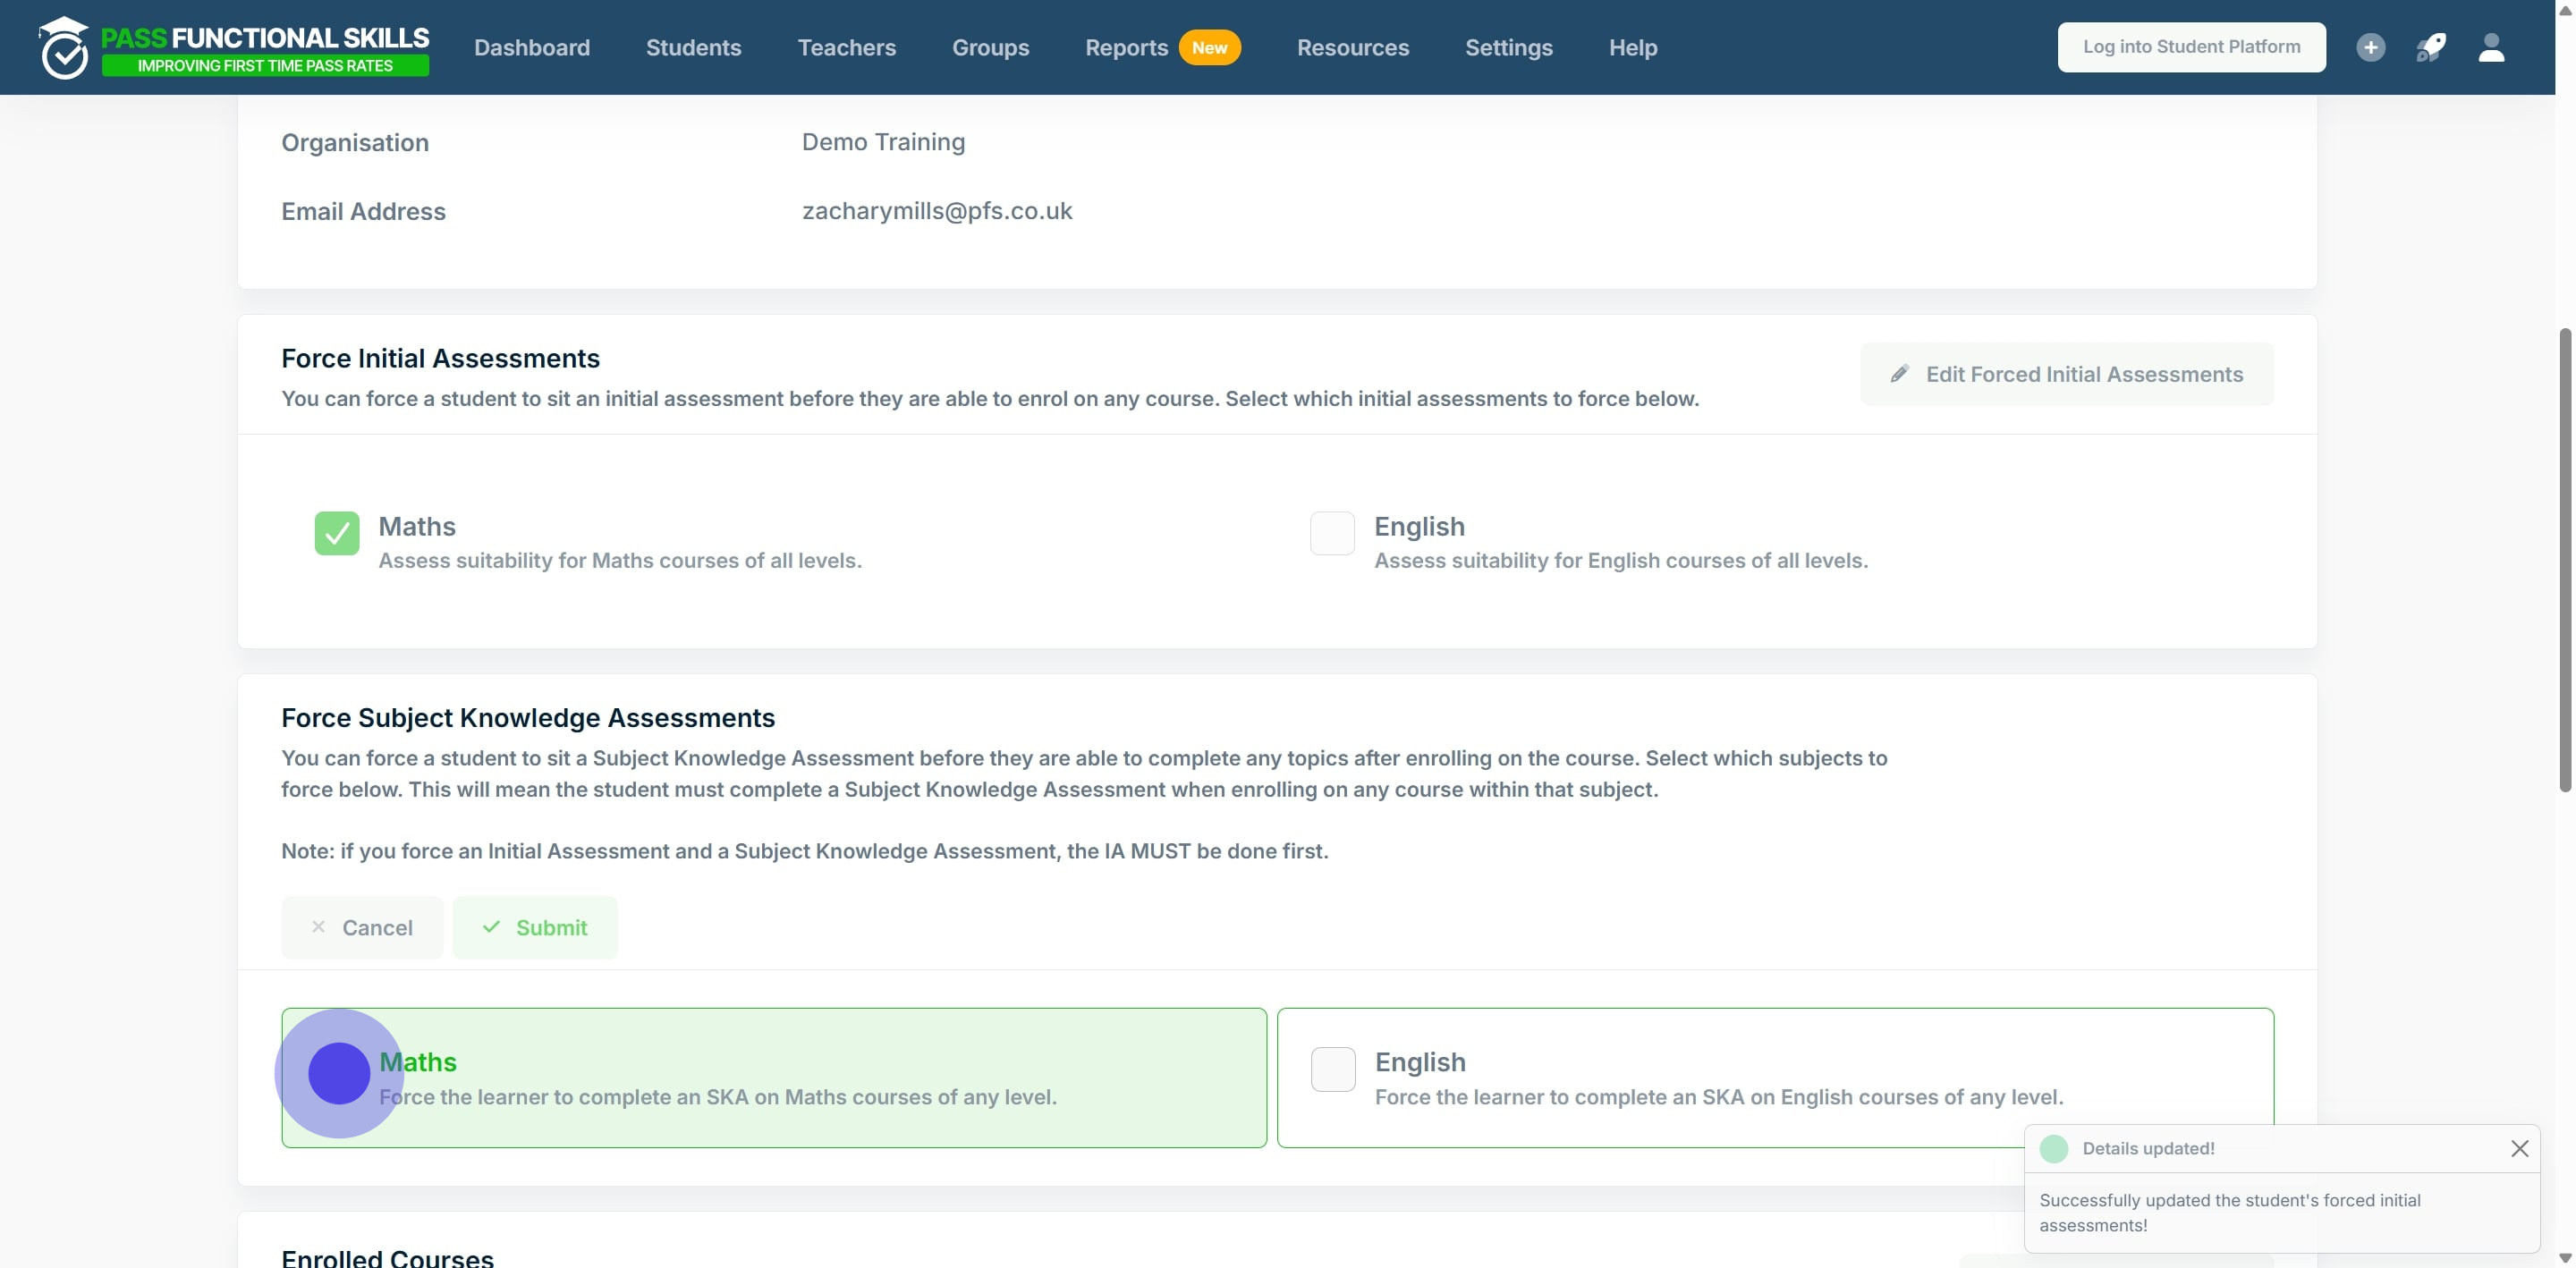2576x1268 pixels.
Task: Click the Enrolled Courses heading
Action: coord(387,1258)
